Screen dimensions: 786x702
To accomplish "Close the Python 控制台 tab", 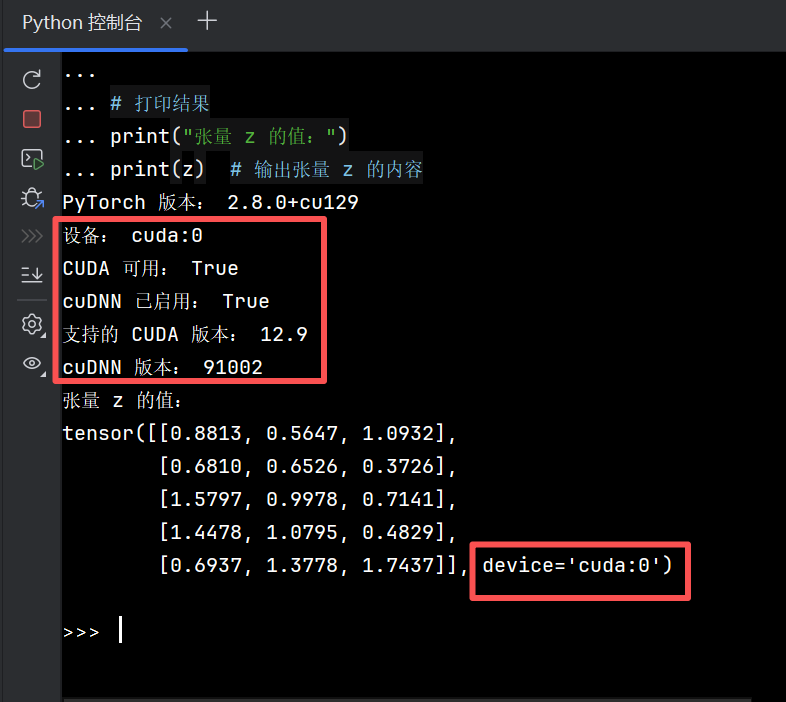I will point(166,23).
